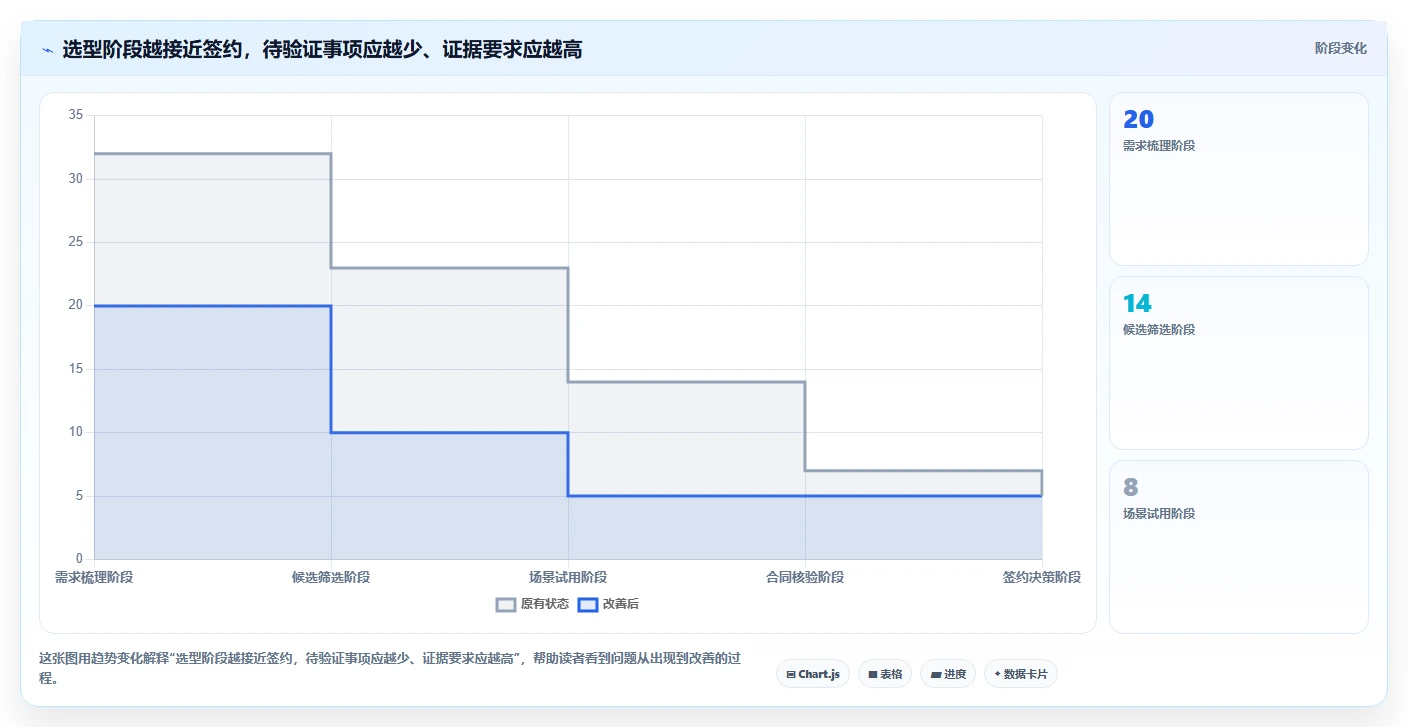Click the 数据卡片 chip
1408x727 pixels.
point(1021,674)
